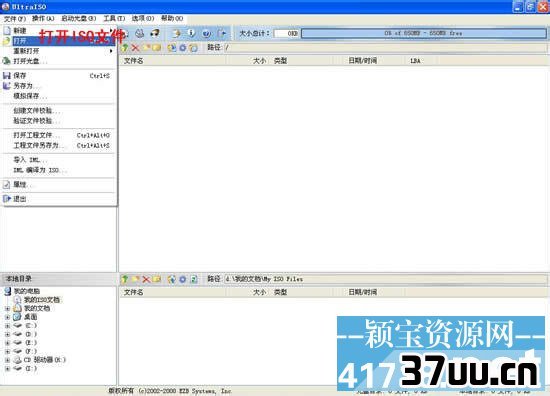The height and width of the screenshot is (396, 550).
Task: Click the lower 路径 path field
Action: [x=385, y=279]
